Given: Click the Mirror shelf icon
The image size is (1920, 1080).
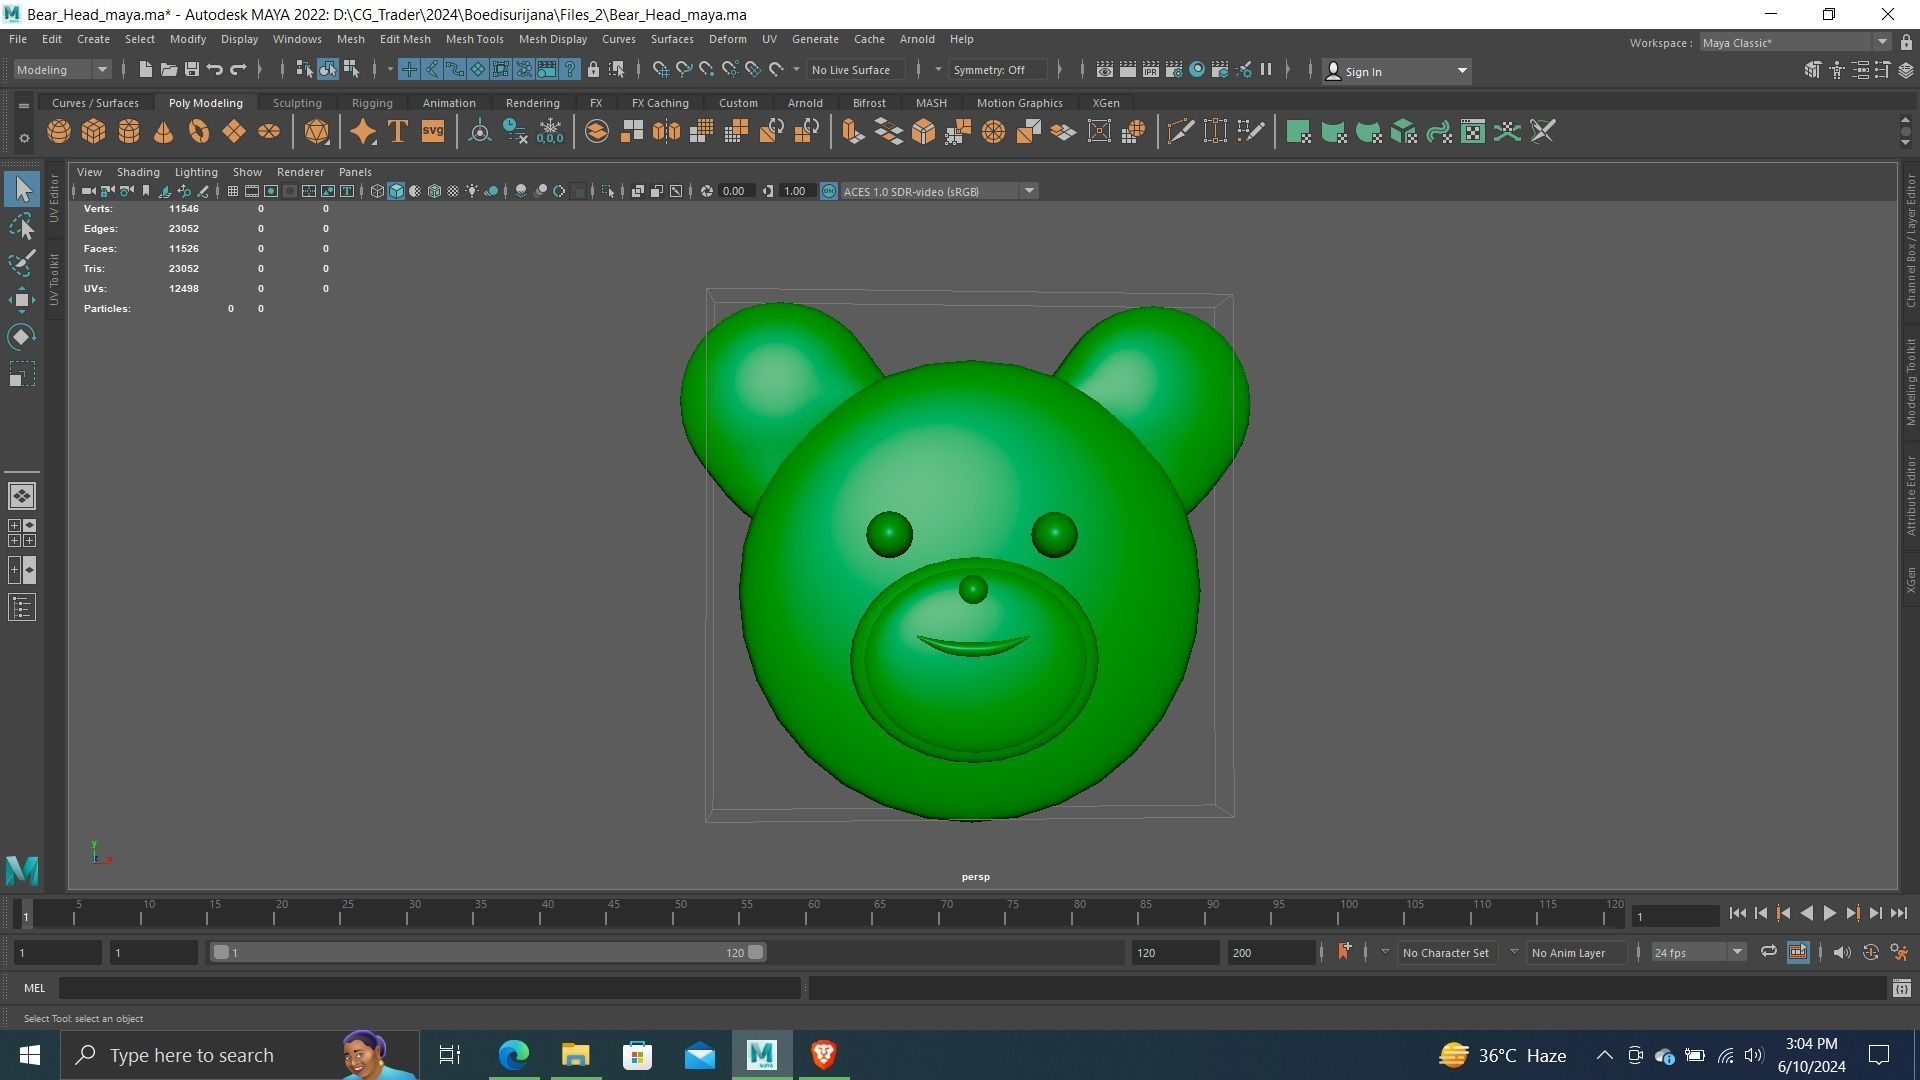Looking at the screenshot, I should pyautogui.click(x=667, y=132).
